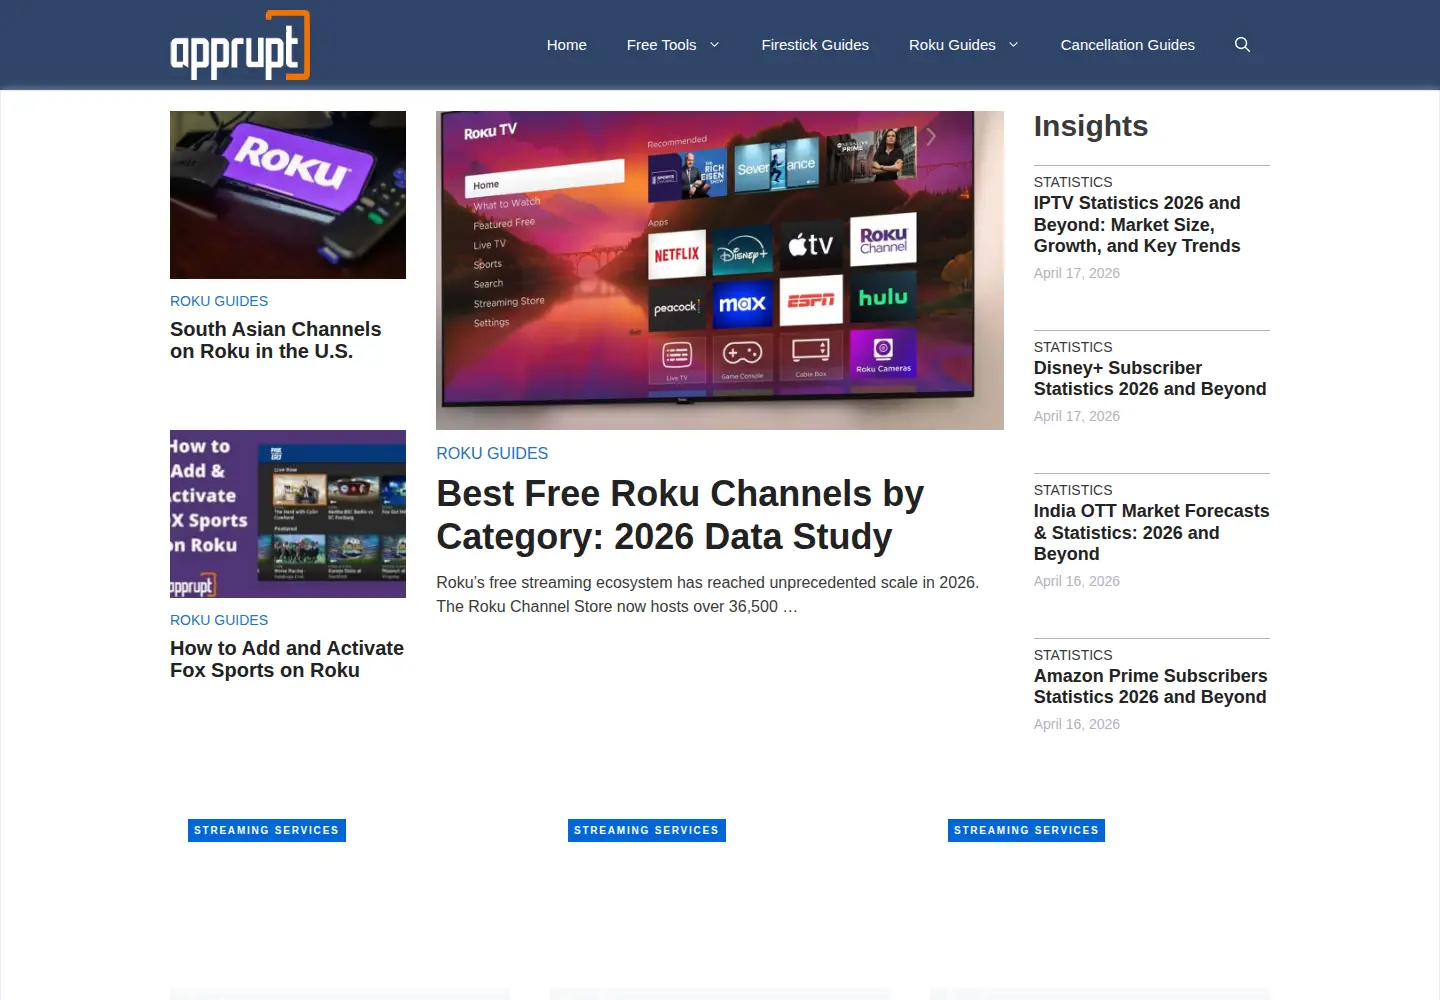Open the search magnifier icon
The height and width of the screenshot is (1000, 1440).
click(x=1242, y=45)
